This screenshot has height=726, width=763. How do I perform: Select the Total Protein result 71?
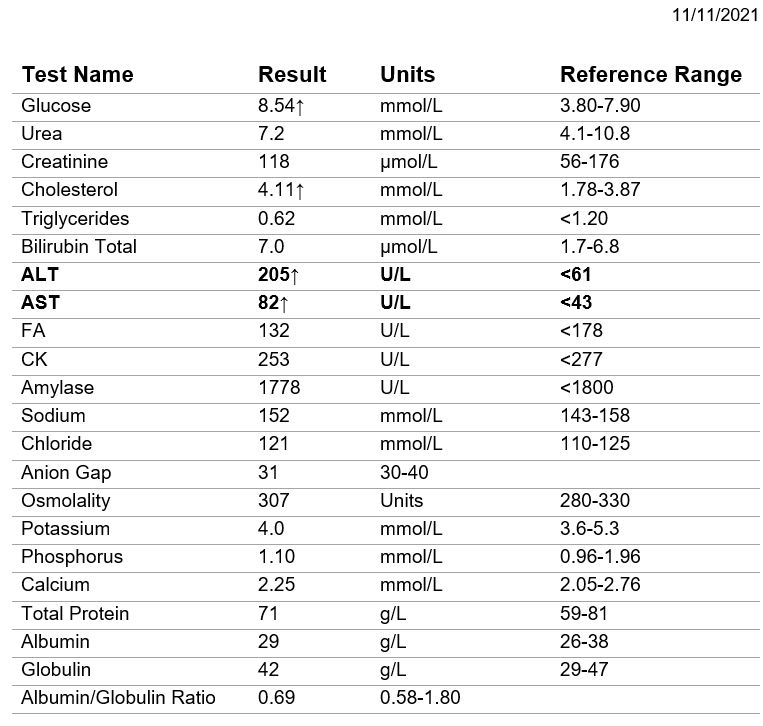268,613
